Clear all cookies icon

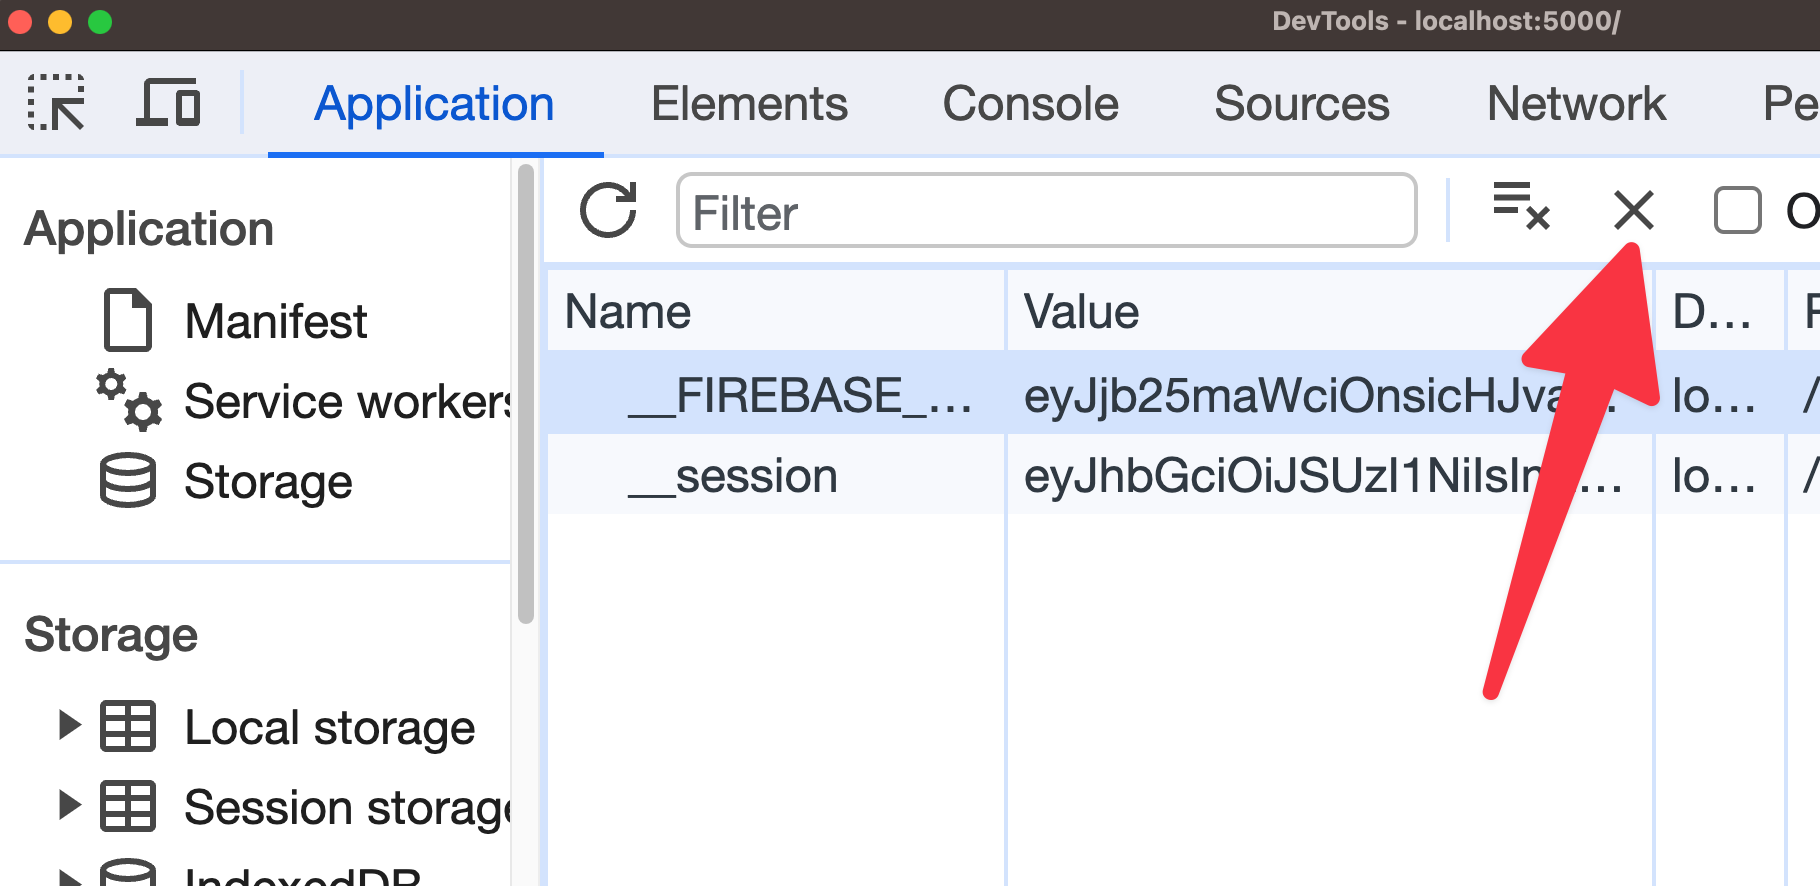pyautogui.click(x=1520, y=206)
